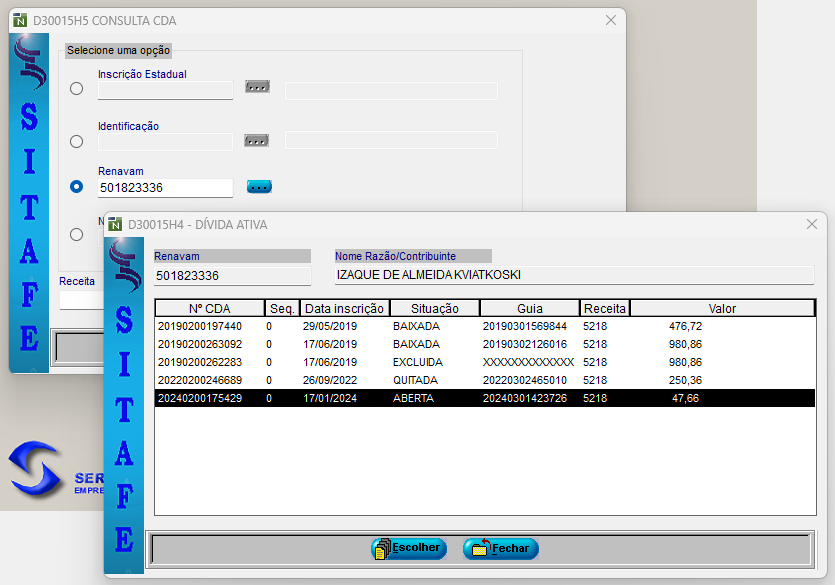Click the lookup button beside Inscrição Estadual
Image resolution: width=835 pixels, height=585 pixels.
[257, 87]
